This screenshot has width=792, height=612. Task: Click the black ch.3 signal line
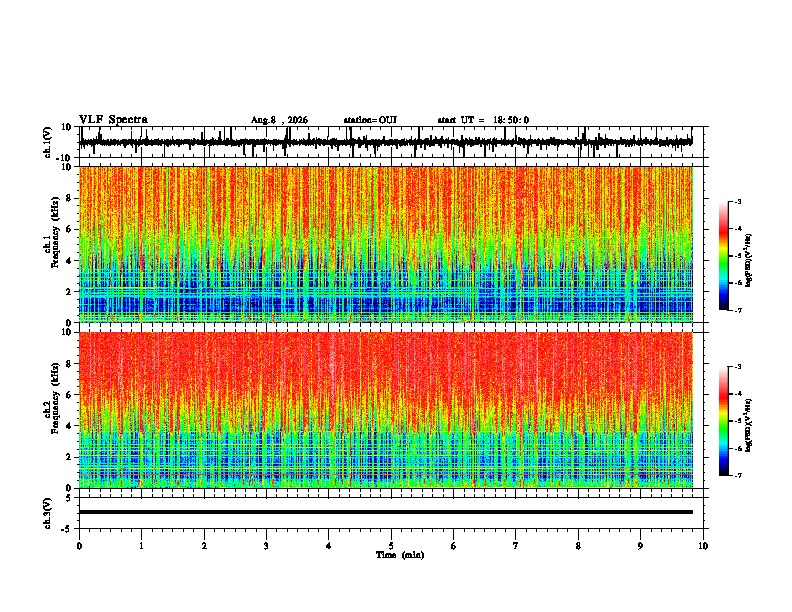(386, 512)
